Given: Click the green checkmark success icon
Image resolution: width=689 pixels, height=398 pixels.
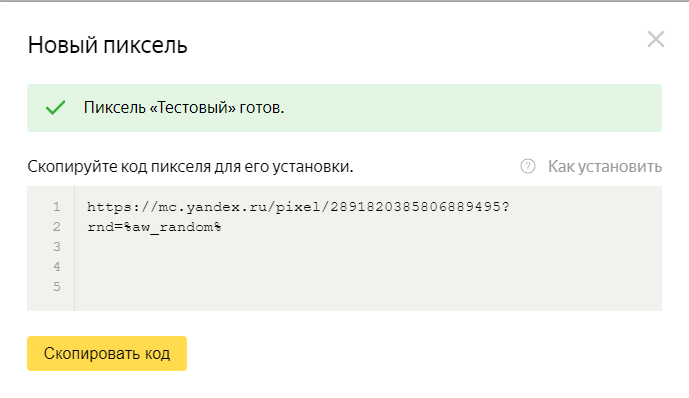Looking at the screenshot, I should pos(55,108).
